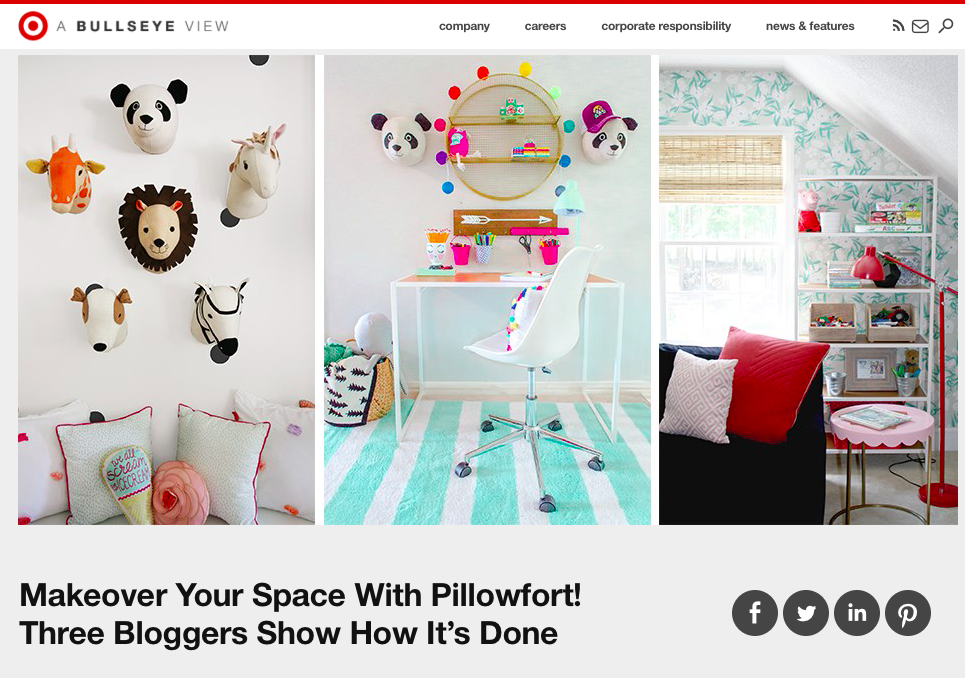Viewport: 965px width, 678px height.
Task: Click the lion head wall decoration
Action: click(x=158, y=228)
